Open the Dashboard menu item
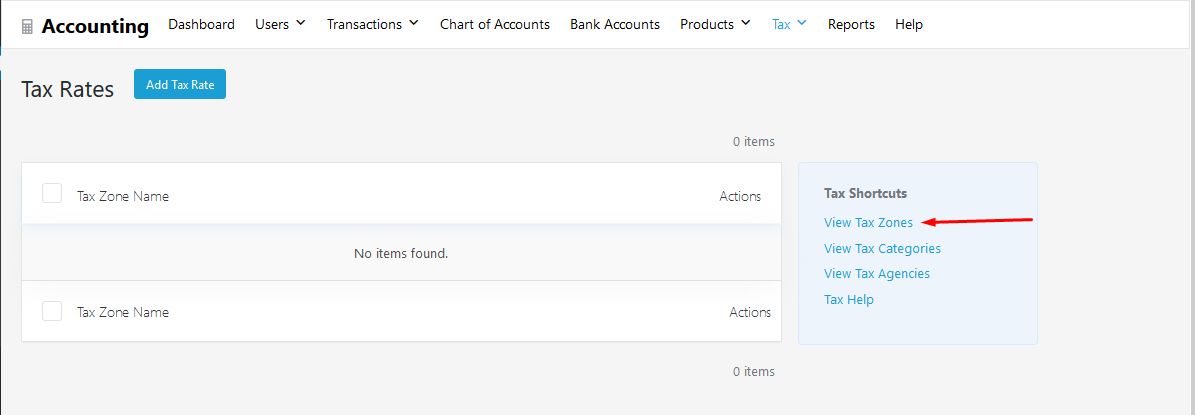Screen dimensions: 1195x415 [x=201, y=24]
